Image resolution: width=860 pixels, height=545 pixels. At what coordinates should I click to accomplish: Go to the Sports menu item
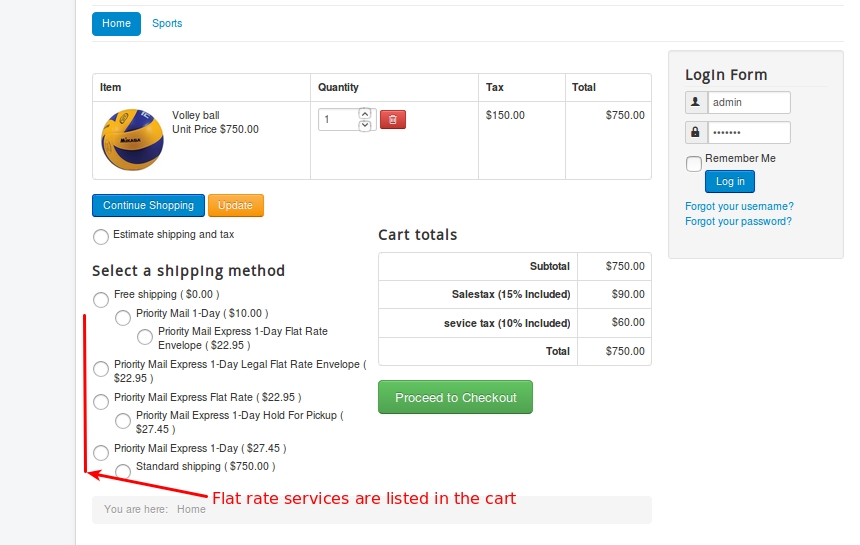click(167, 24)
